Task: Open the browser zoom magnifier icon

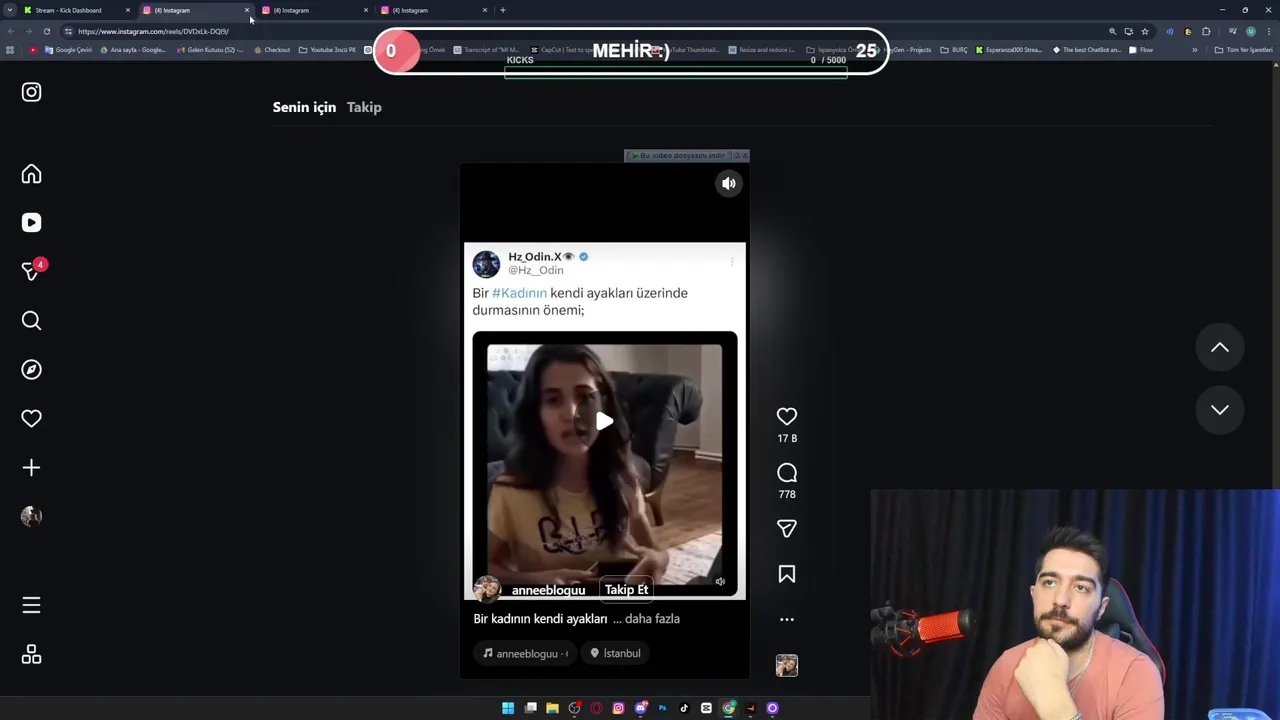Action: 1112,31
